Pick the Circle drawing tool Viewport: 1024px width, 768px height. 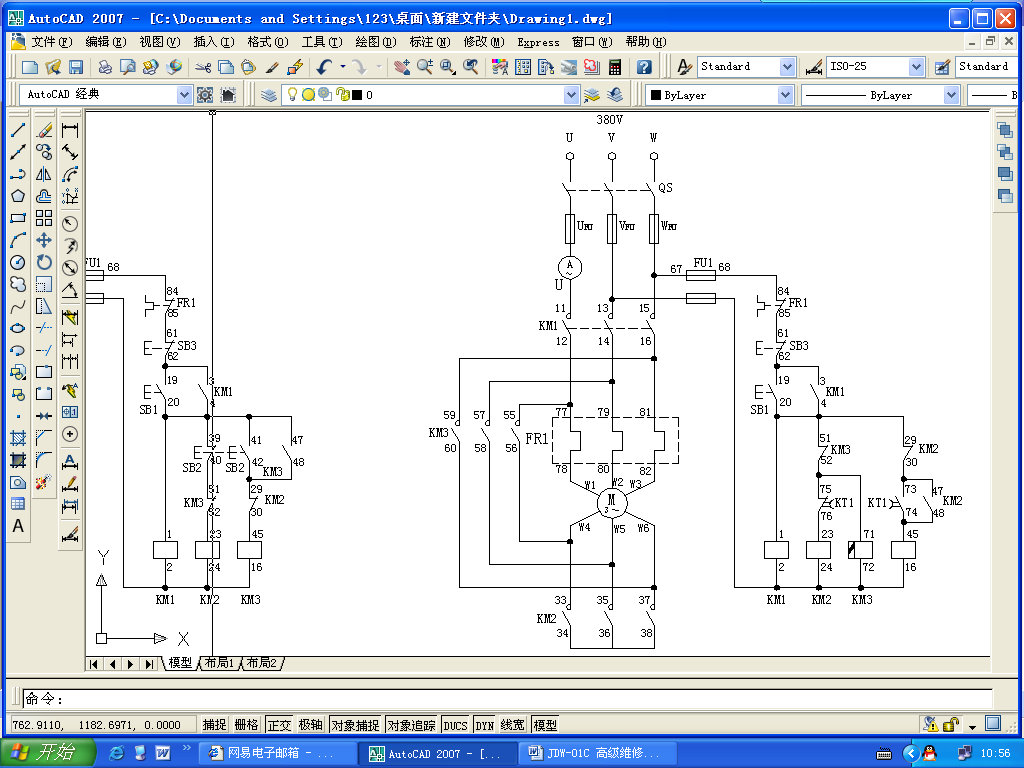[x=18, y=262]
